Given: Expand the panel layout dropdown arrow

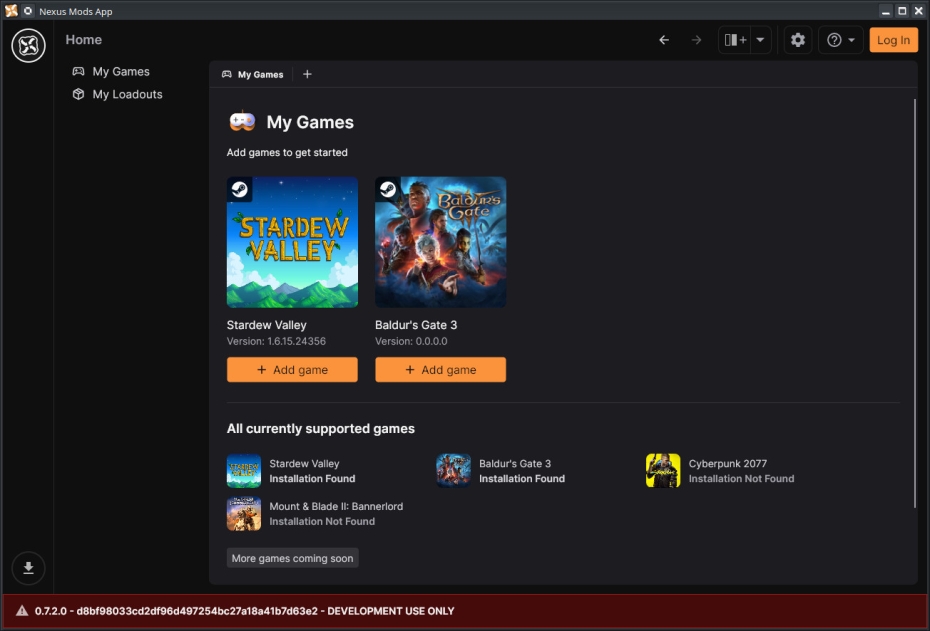Looking at the screenshot, I should pyautogui.click(x=760, y=40).
